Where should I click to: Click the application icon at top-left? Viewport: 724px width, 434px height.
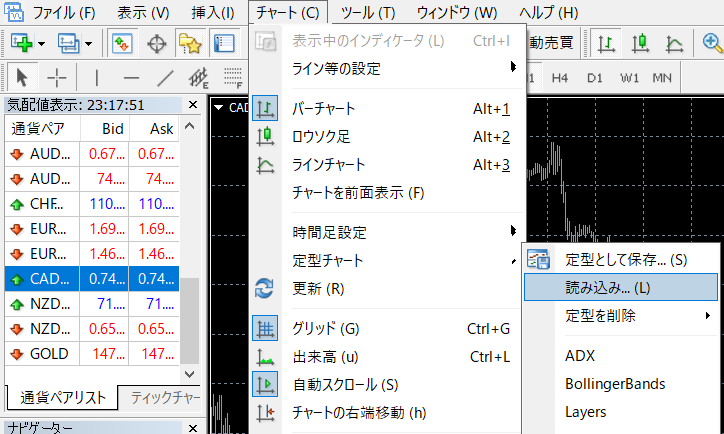tap(13, 12)
